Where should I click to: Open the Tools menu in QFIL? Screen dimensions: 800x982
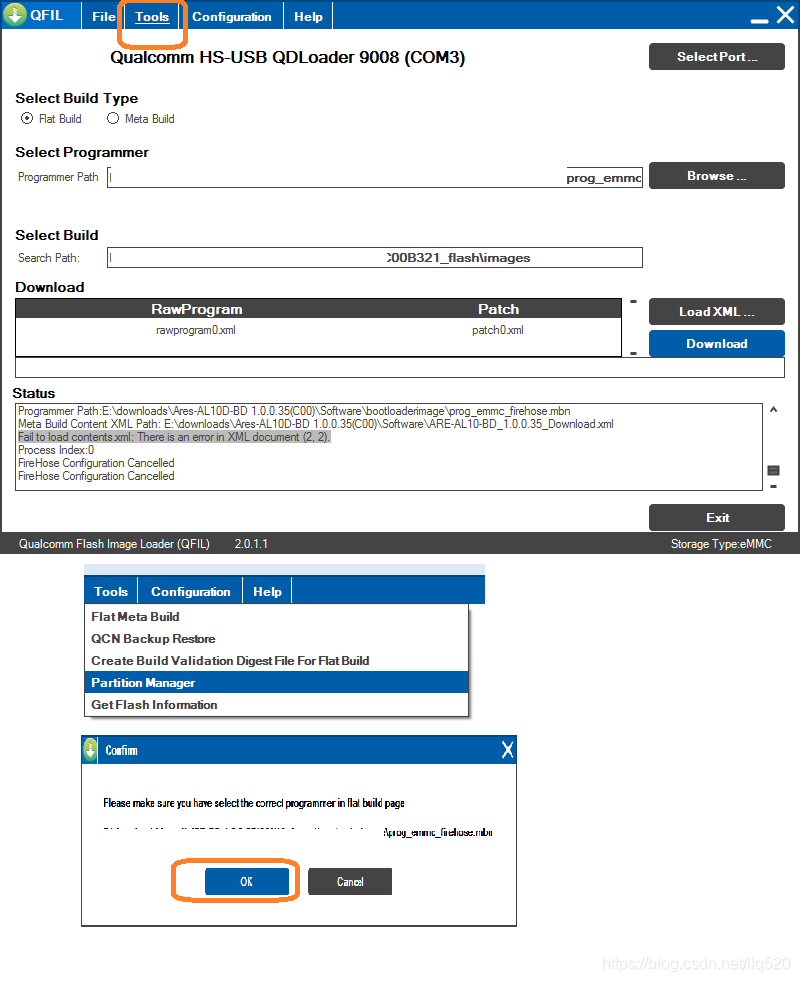click(x=152, y=16)
